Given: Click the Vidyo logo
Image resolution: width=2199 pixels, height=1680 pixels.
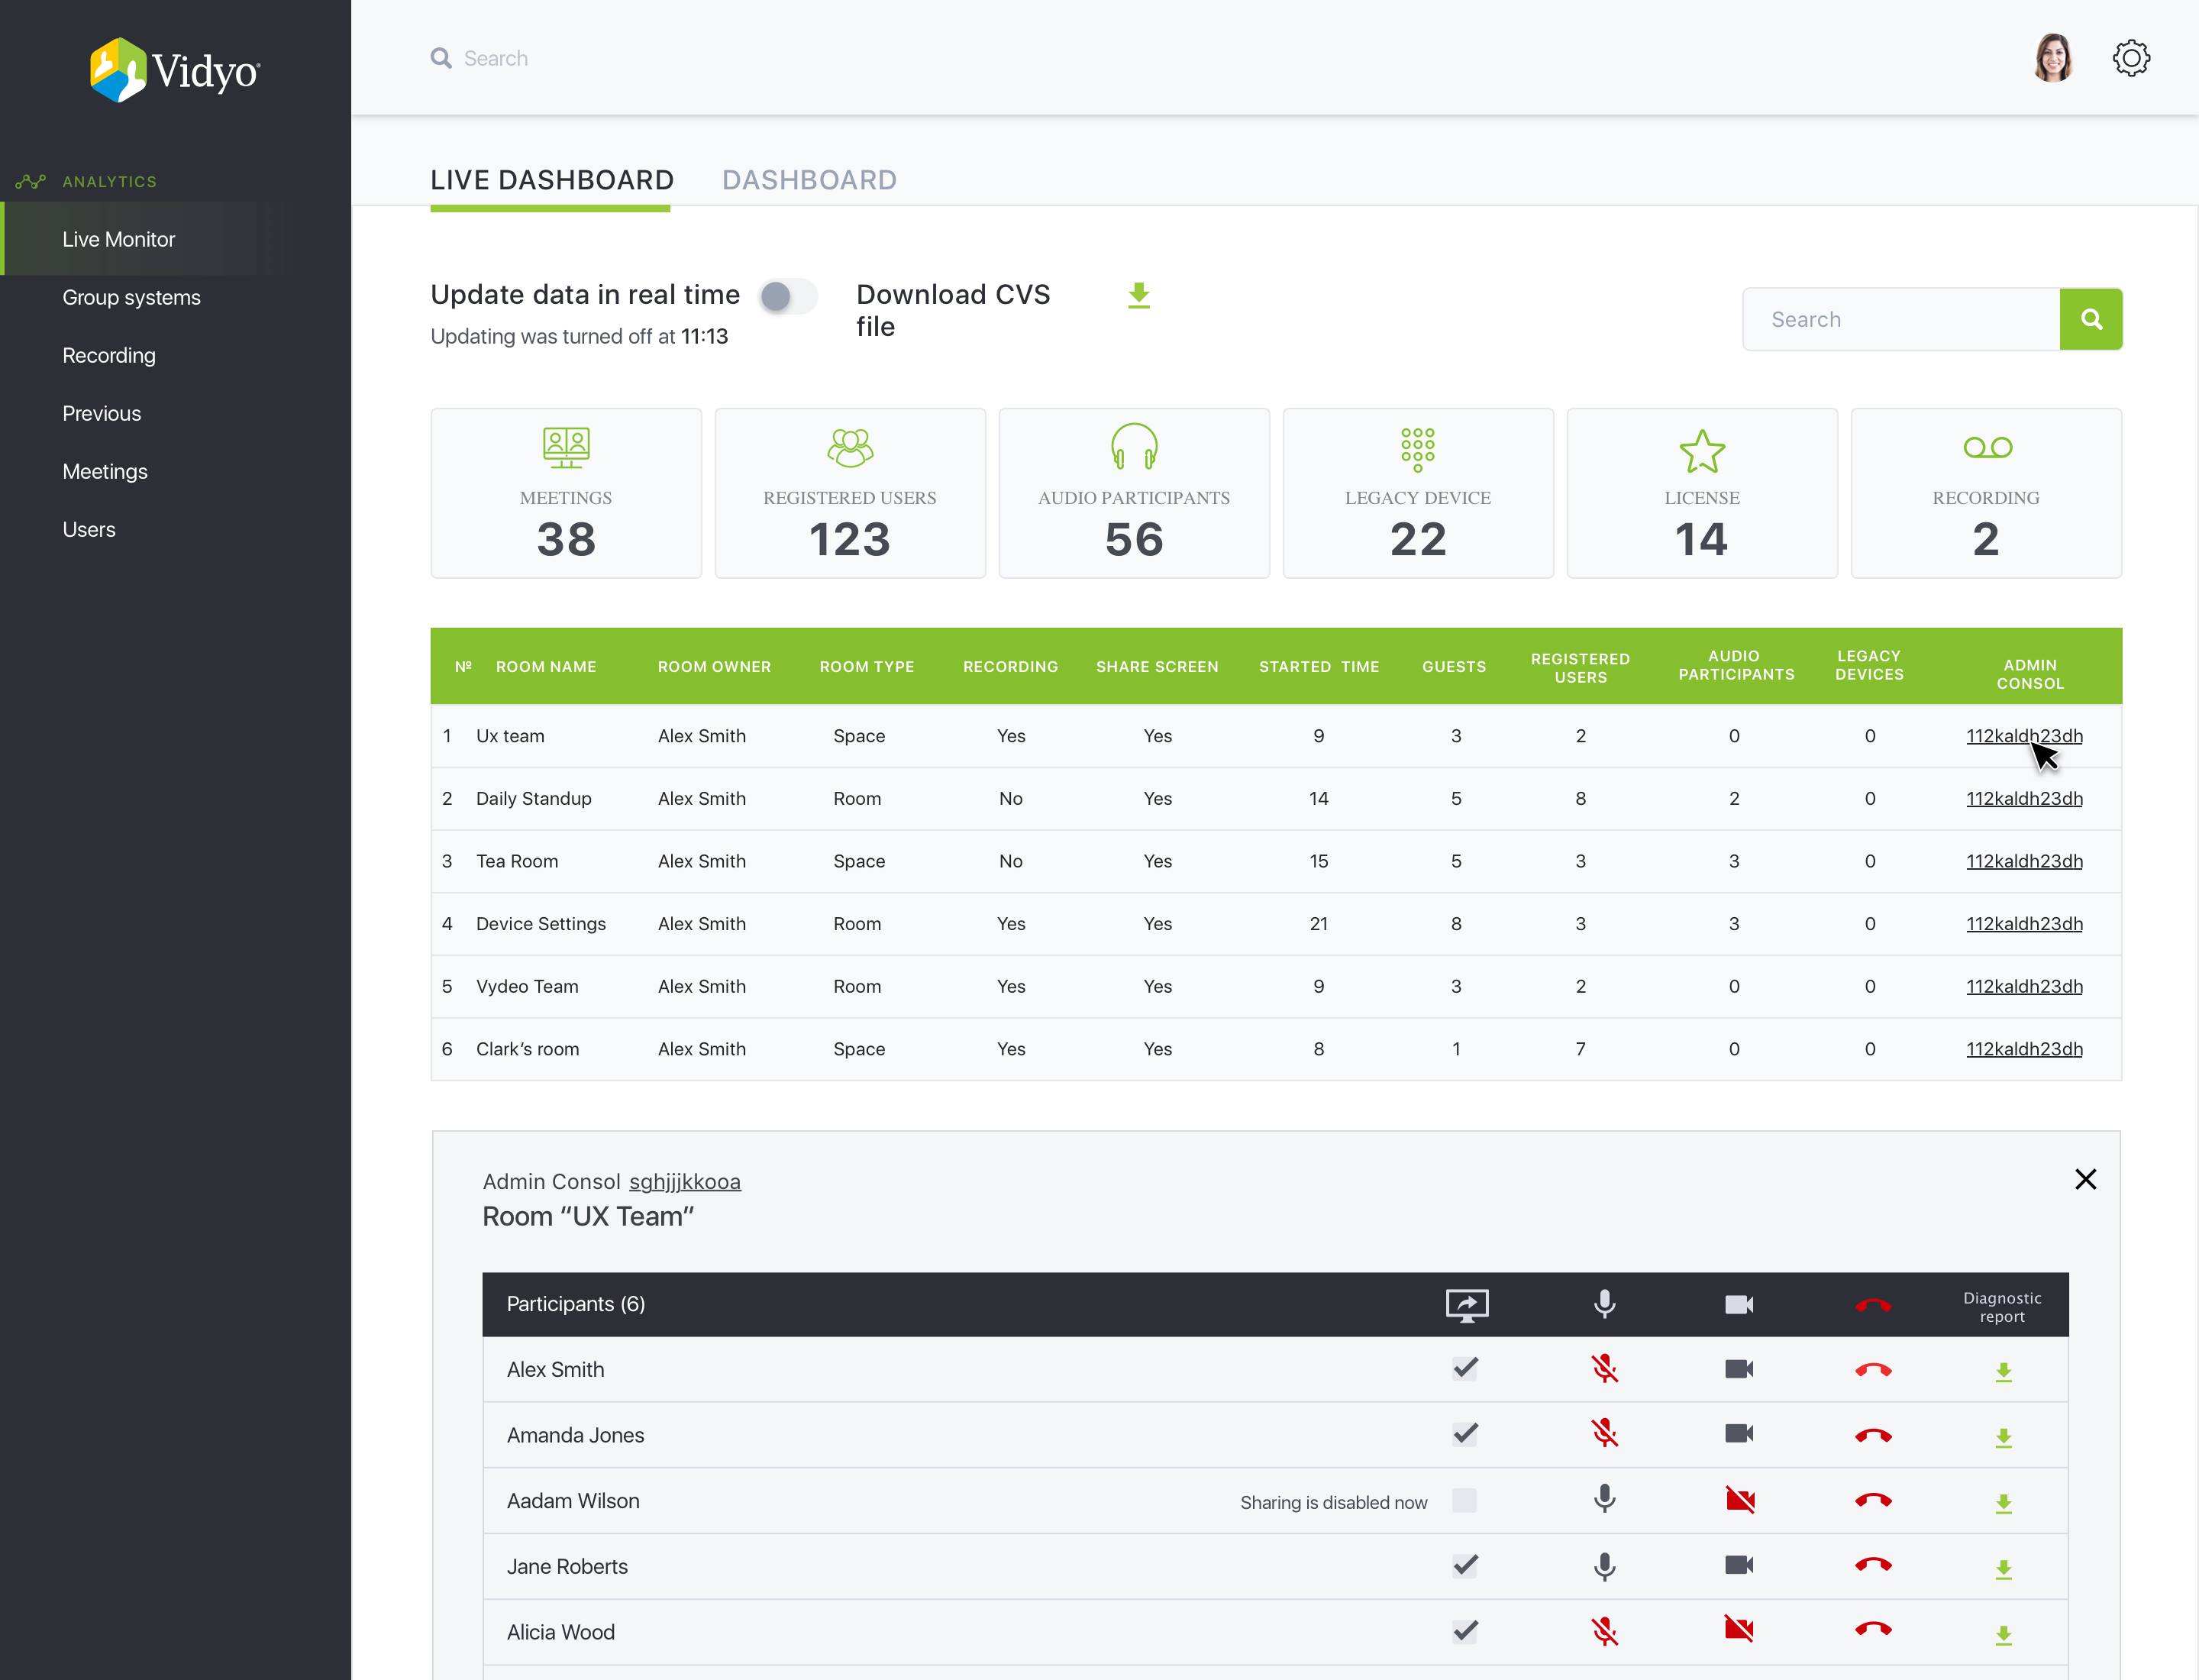Looking at the screenshot, I should tap(175, 69).
